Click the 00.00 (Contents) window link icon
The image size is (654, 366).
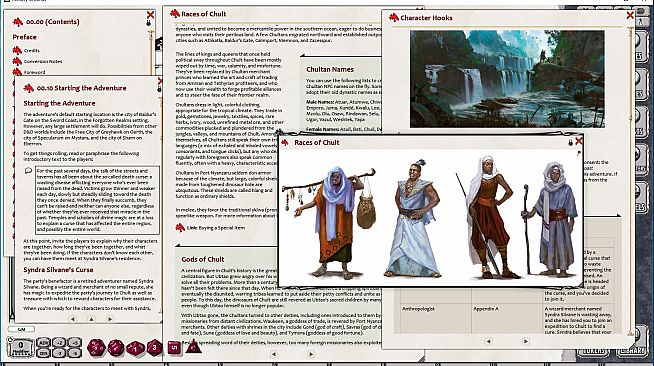point(18,22)
